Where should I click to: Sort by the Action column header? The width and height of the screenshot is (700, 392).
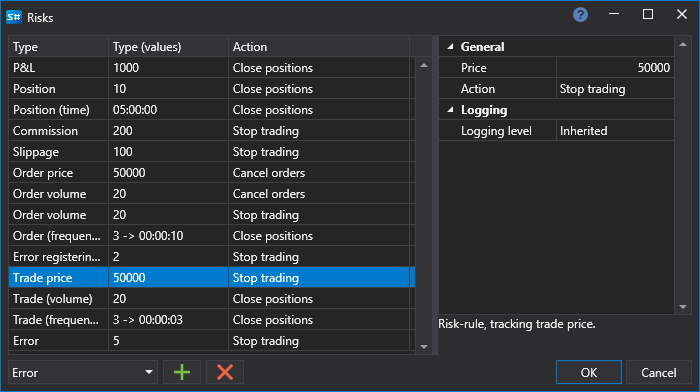(319, 46)
